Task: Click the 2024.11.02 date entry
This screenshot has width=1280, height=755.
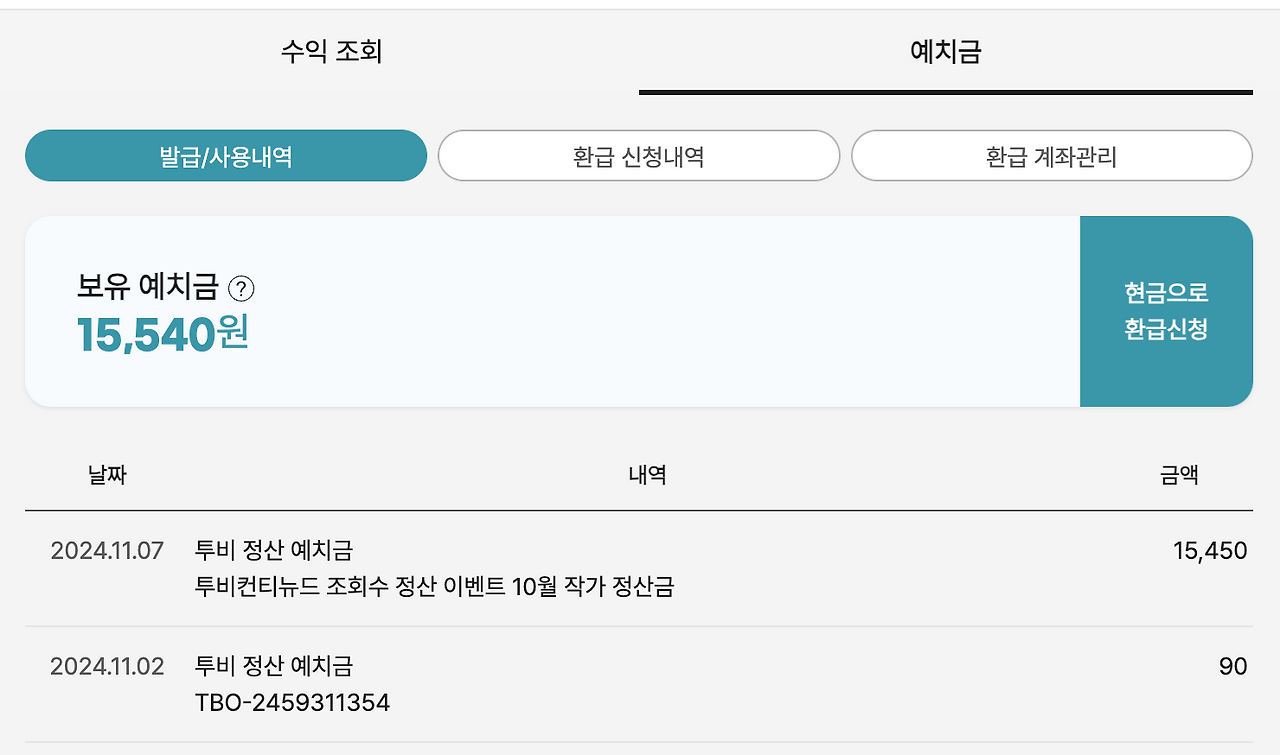Action: click(105, 665)
